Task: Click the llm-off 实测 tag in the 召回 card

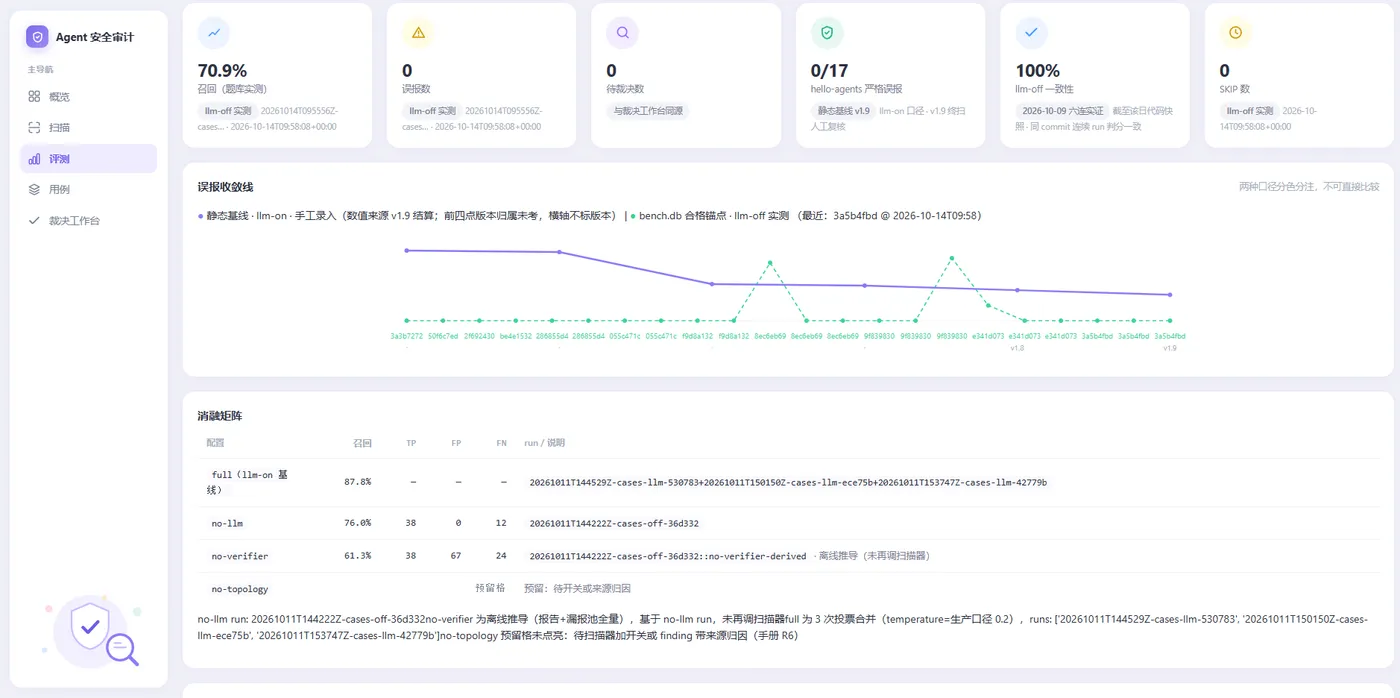Action: tap(227, 111)
